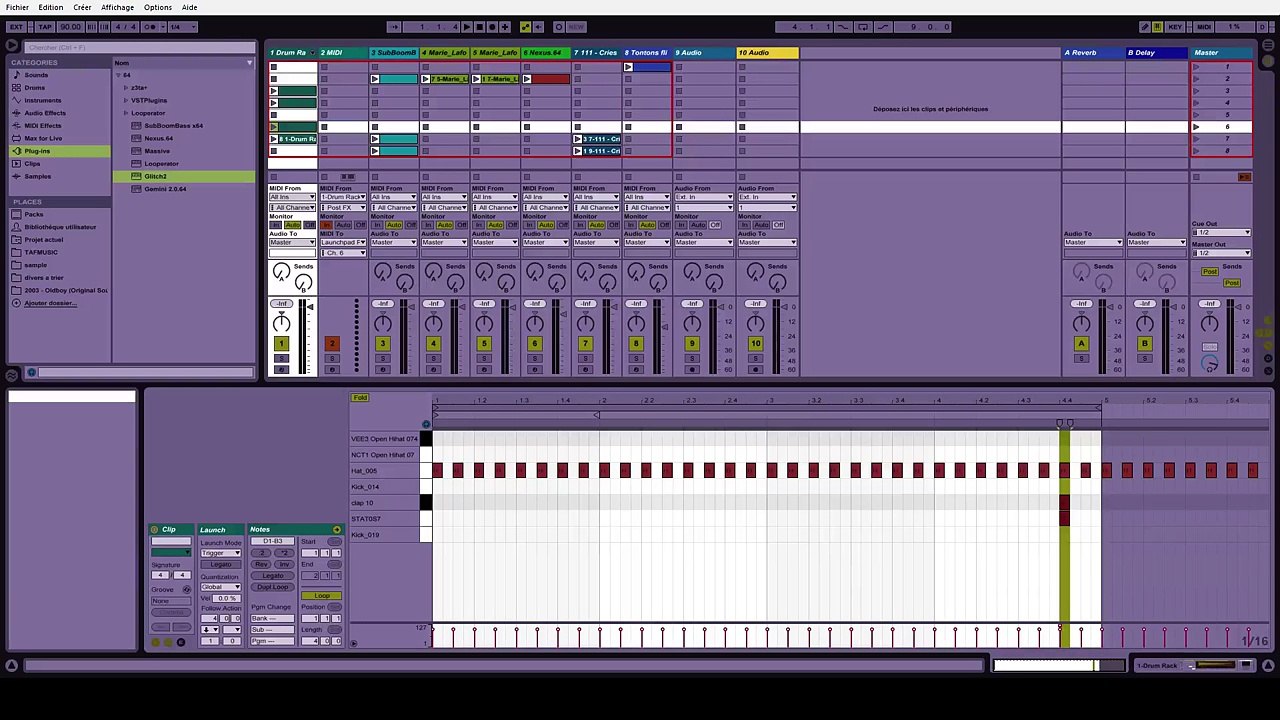Open the Edition menu

point(50,7)
